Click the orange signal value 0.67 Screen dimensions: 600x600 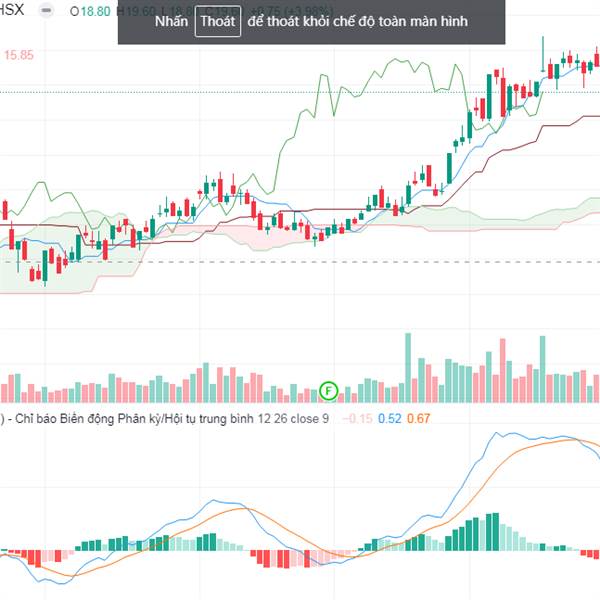point(418,419)
